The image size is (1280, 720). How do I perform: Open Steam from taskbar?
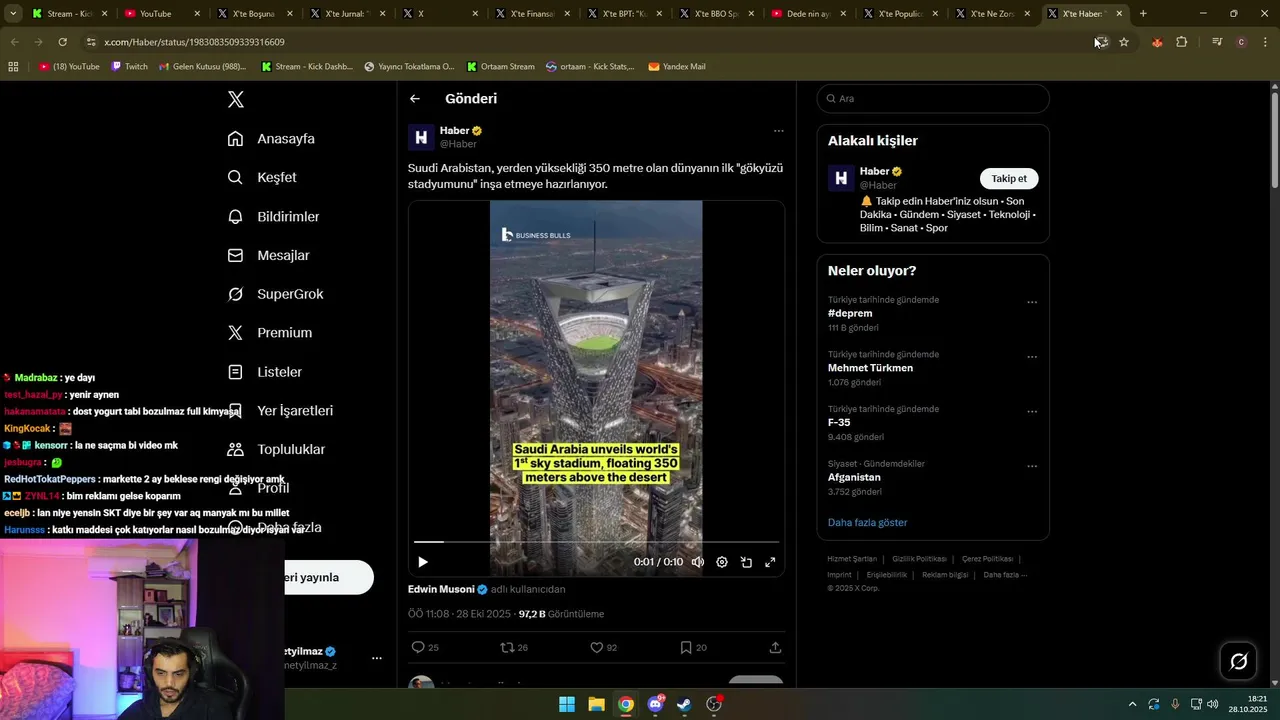684,704
